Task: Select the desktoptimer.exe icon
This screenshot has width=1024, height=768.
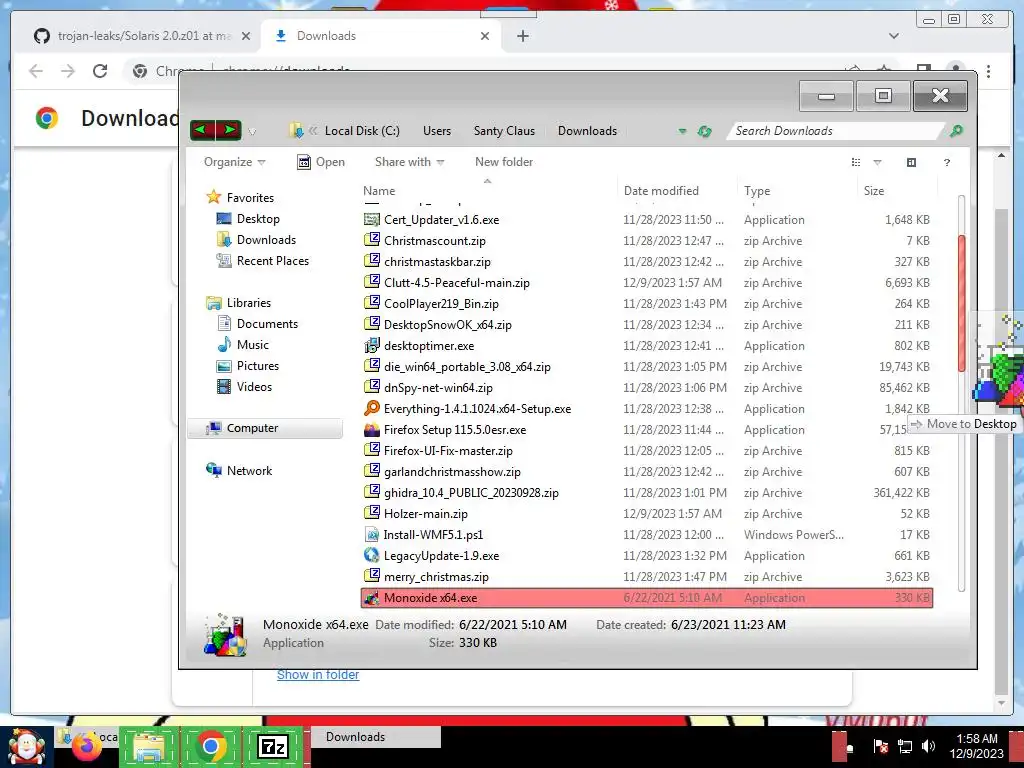Action: coord(372,345)
